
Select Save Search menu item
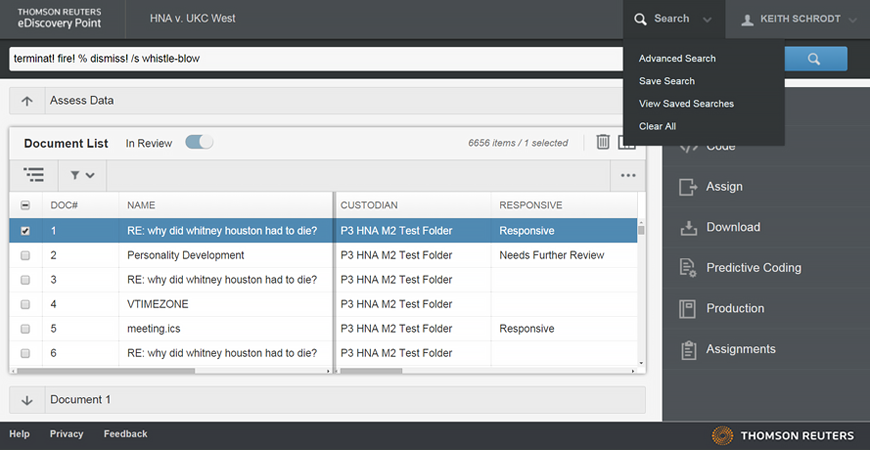click(666, 81)
